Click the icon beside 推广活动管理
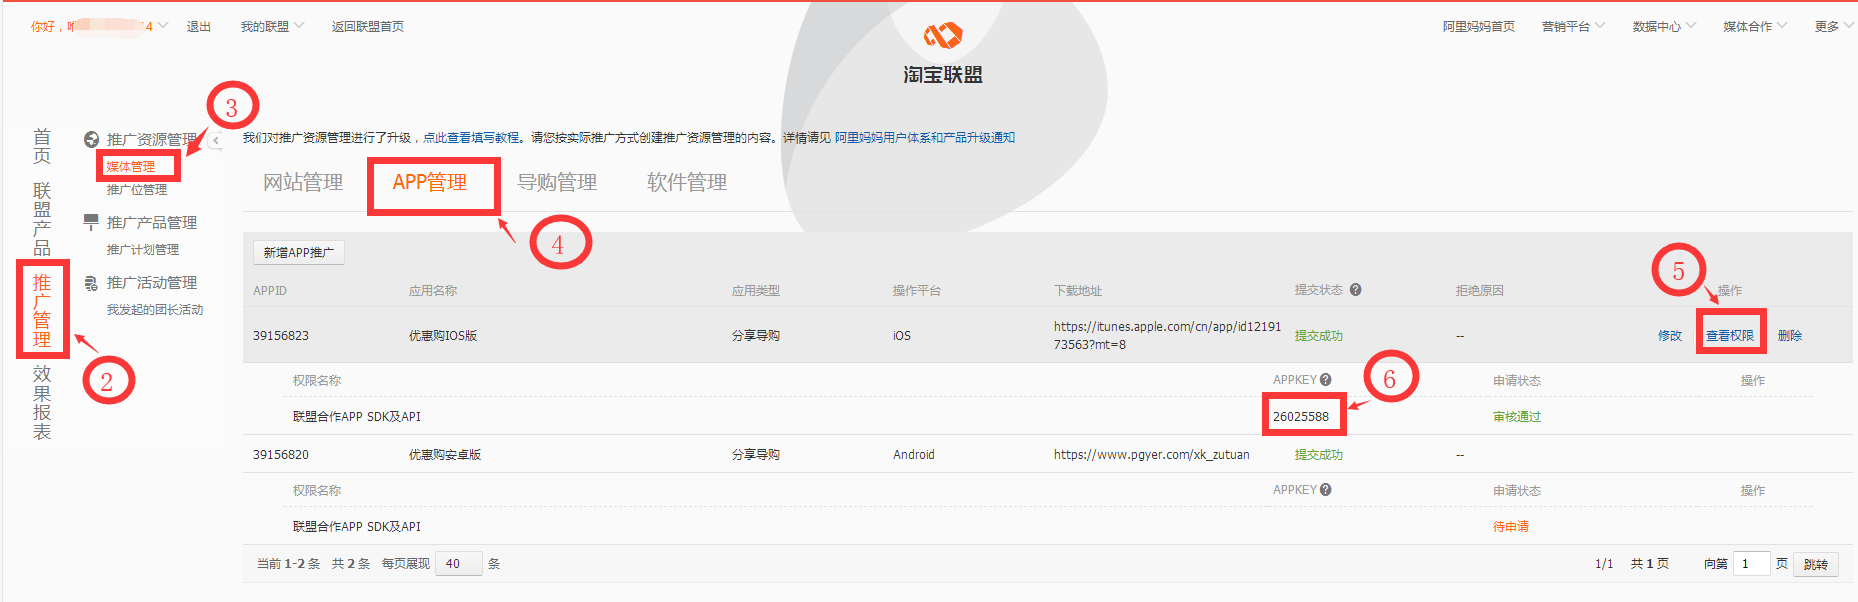 pyautogui.click(x=91, y=283)
